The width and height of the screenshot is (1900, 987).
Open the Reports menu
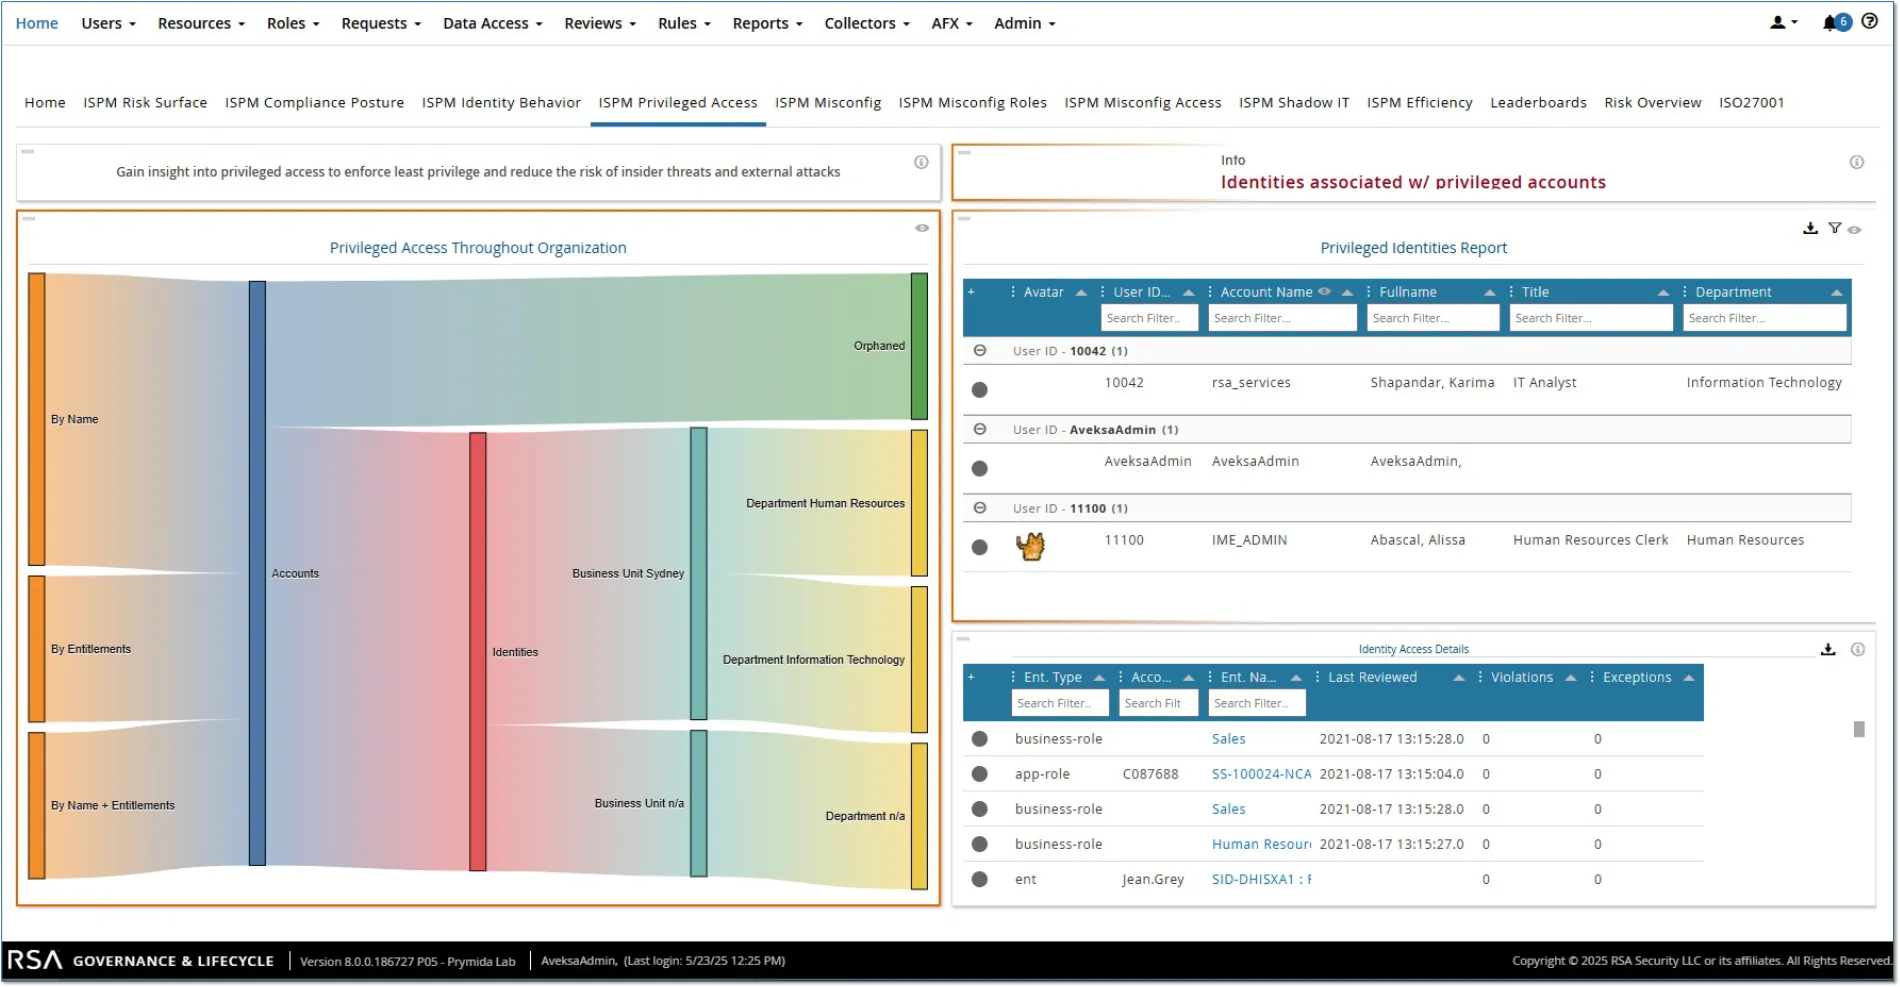767,23
